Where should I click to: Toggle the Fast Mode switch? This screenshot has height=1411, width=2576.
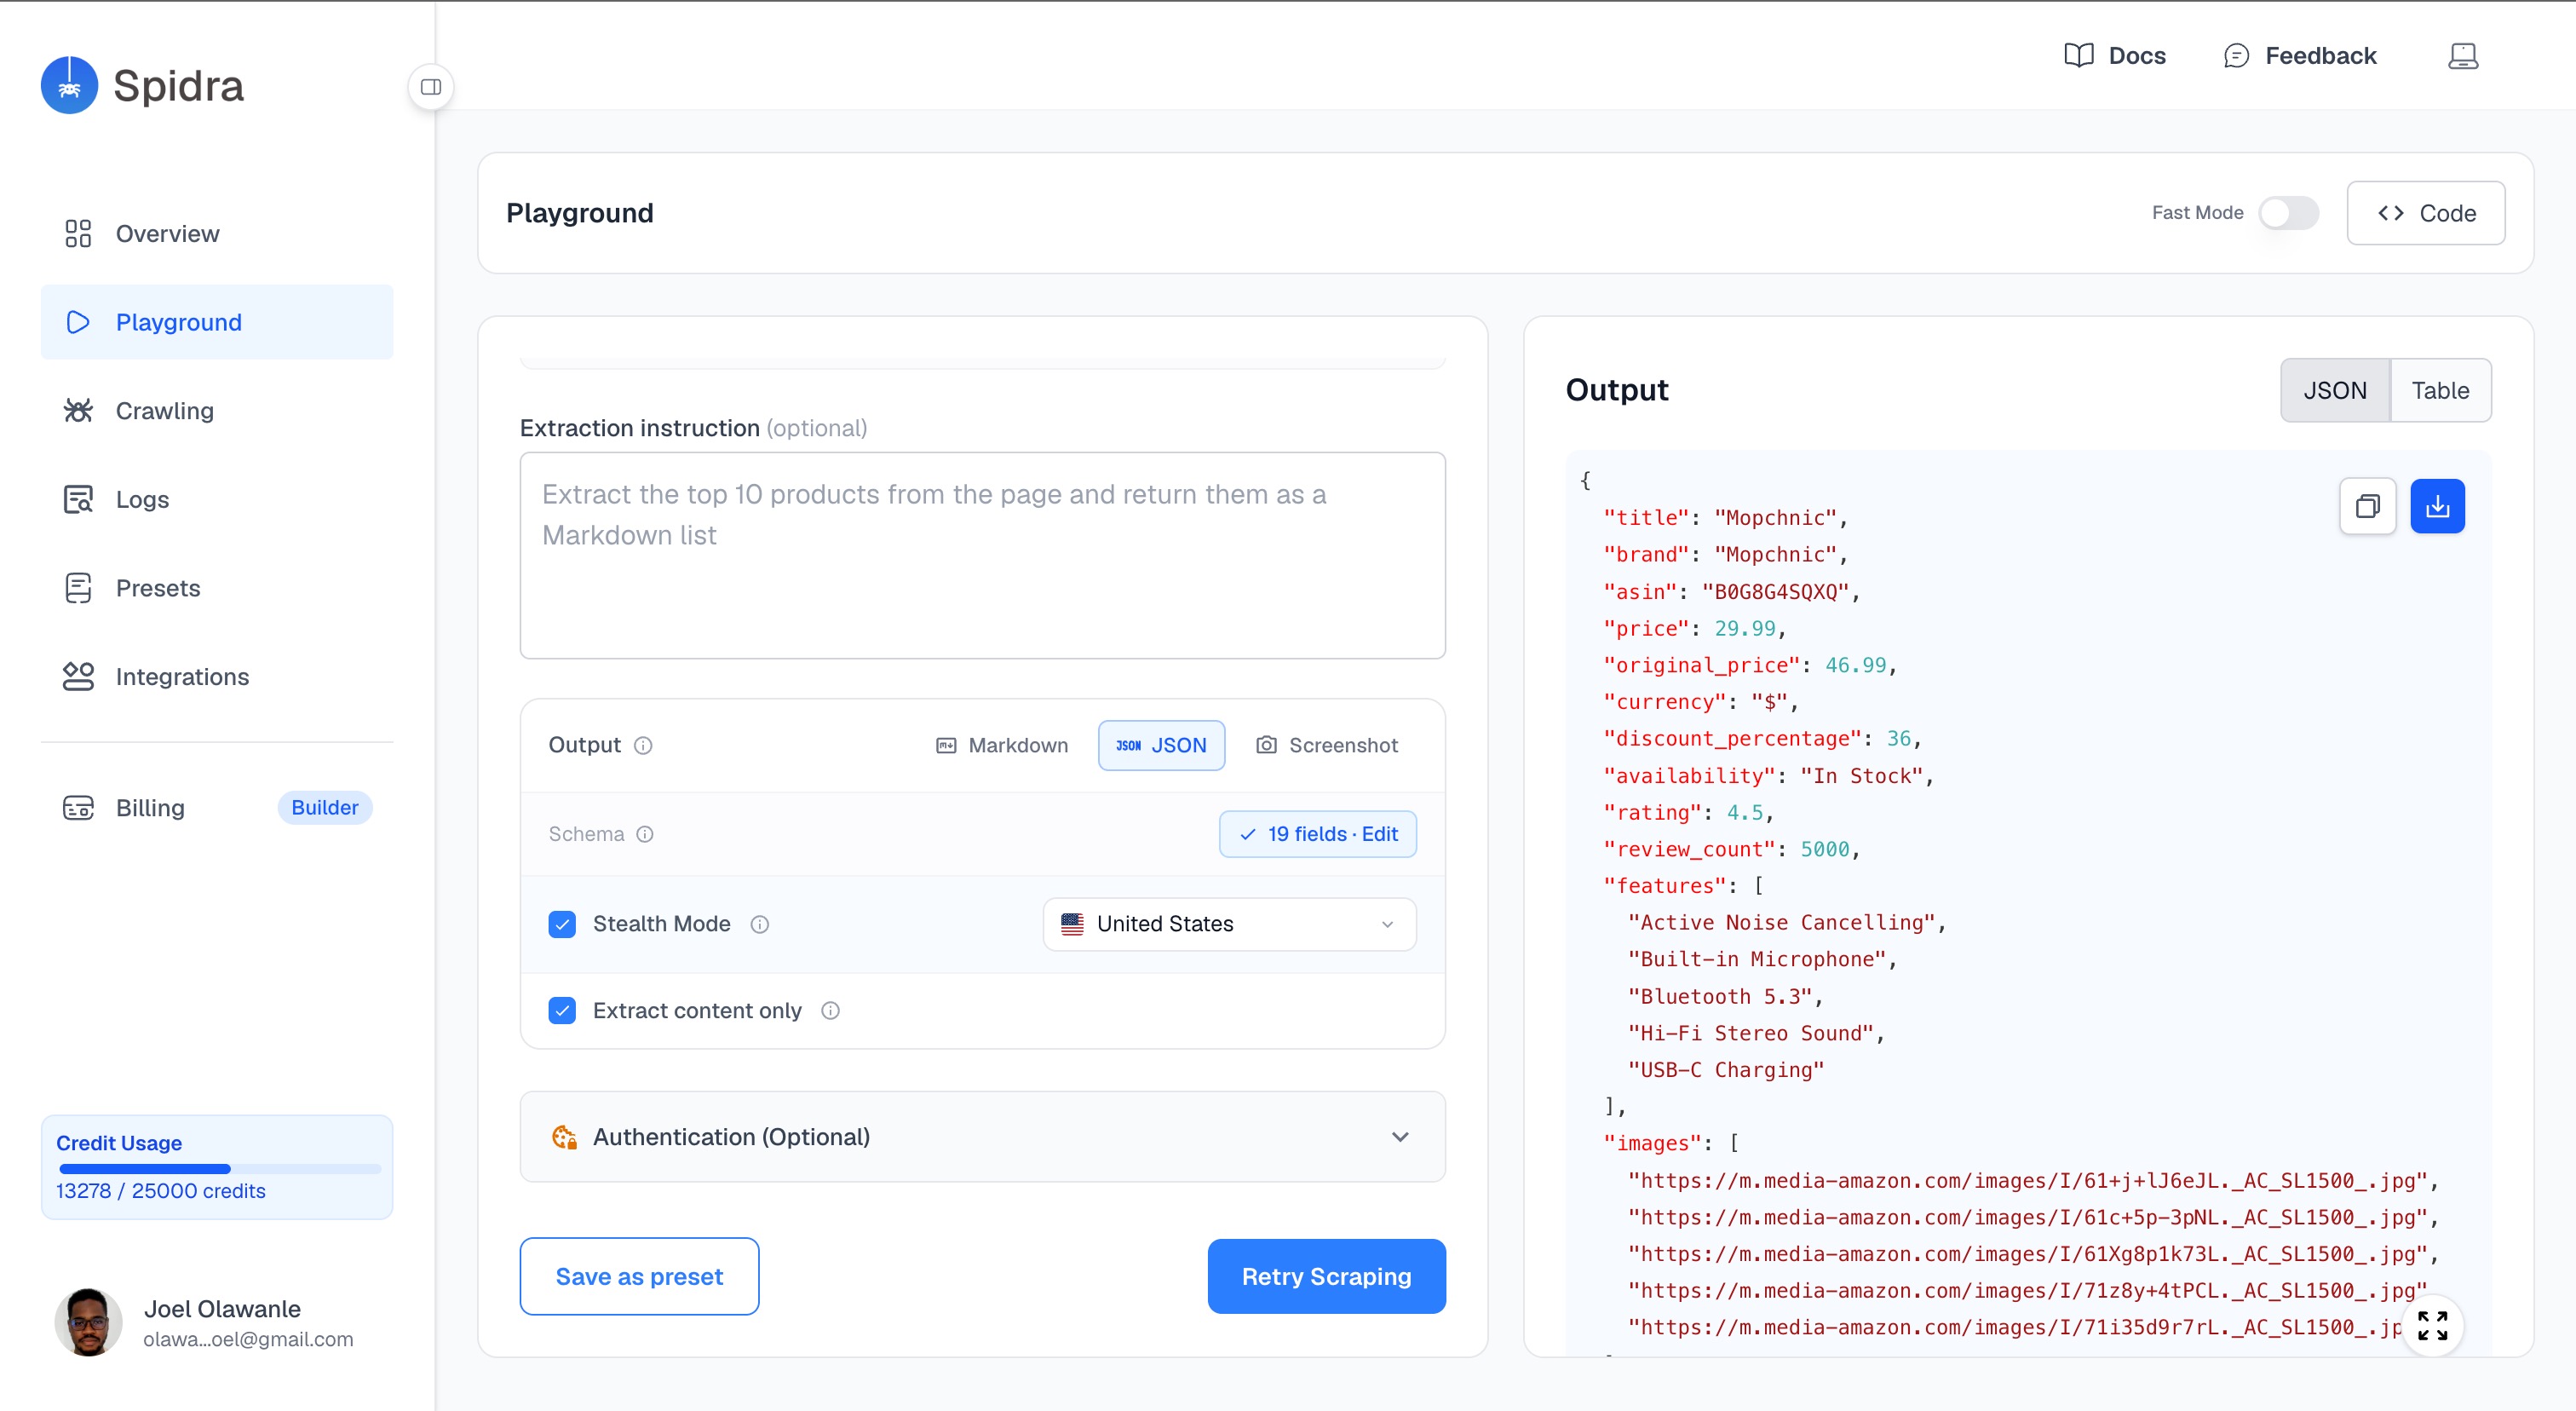pyautogui.click(x=2288, y=213)
